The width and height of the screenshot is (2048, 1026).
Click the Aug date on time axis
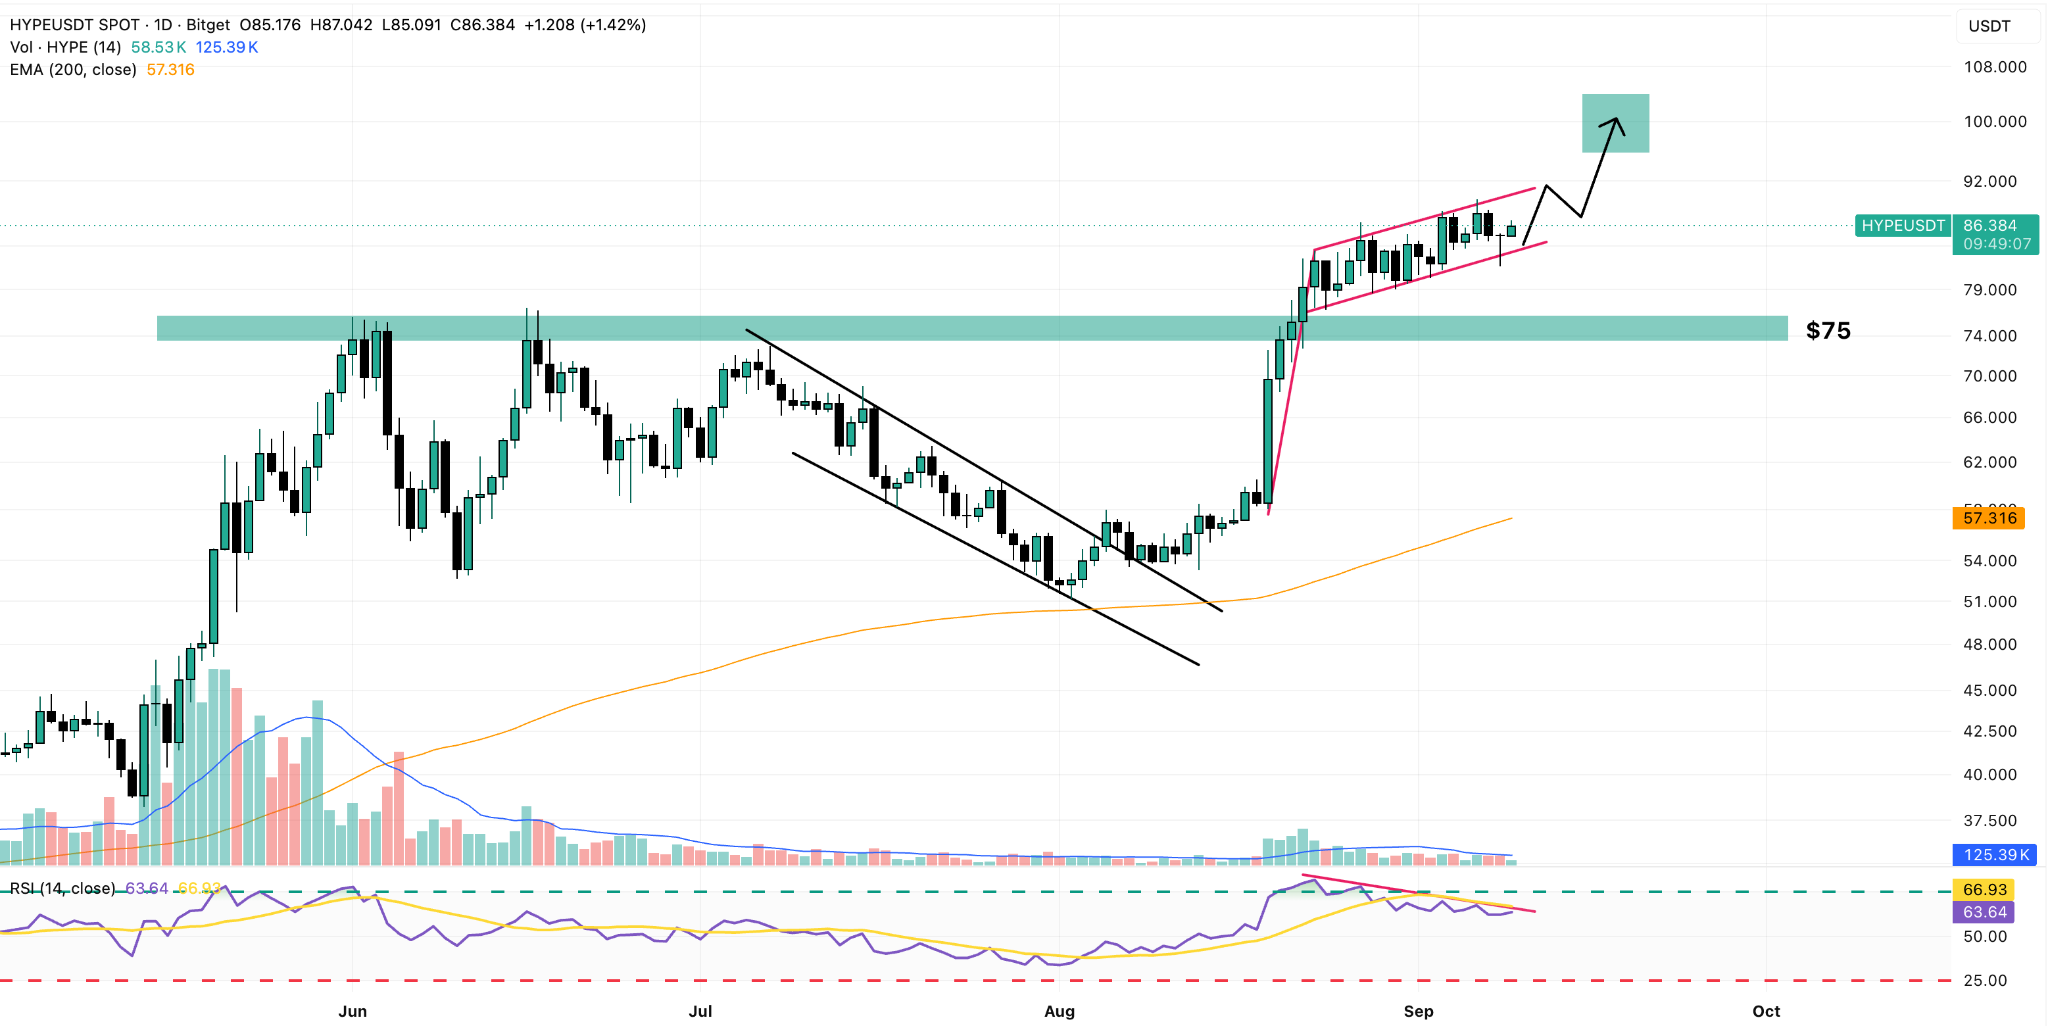pos(1059,1011)
